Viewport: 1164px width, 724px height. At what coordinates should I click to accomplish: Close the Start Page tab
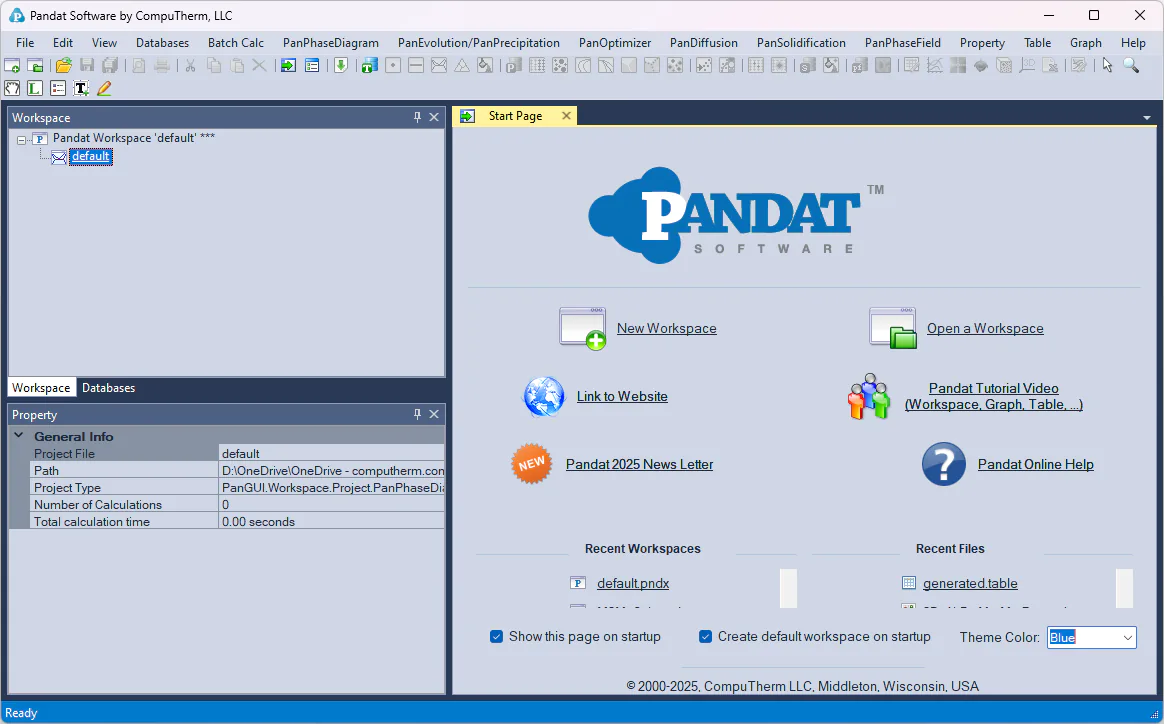pyautogui.click(x=566, y=116)
